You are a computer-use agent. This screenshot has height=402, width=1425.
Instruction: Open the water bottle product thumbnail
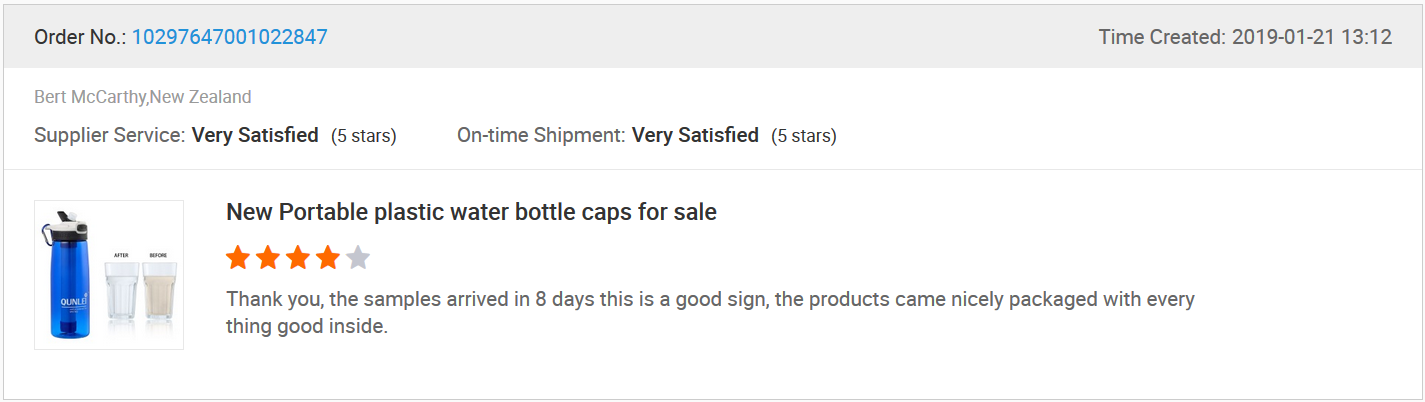point(109,275)
